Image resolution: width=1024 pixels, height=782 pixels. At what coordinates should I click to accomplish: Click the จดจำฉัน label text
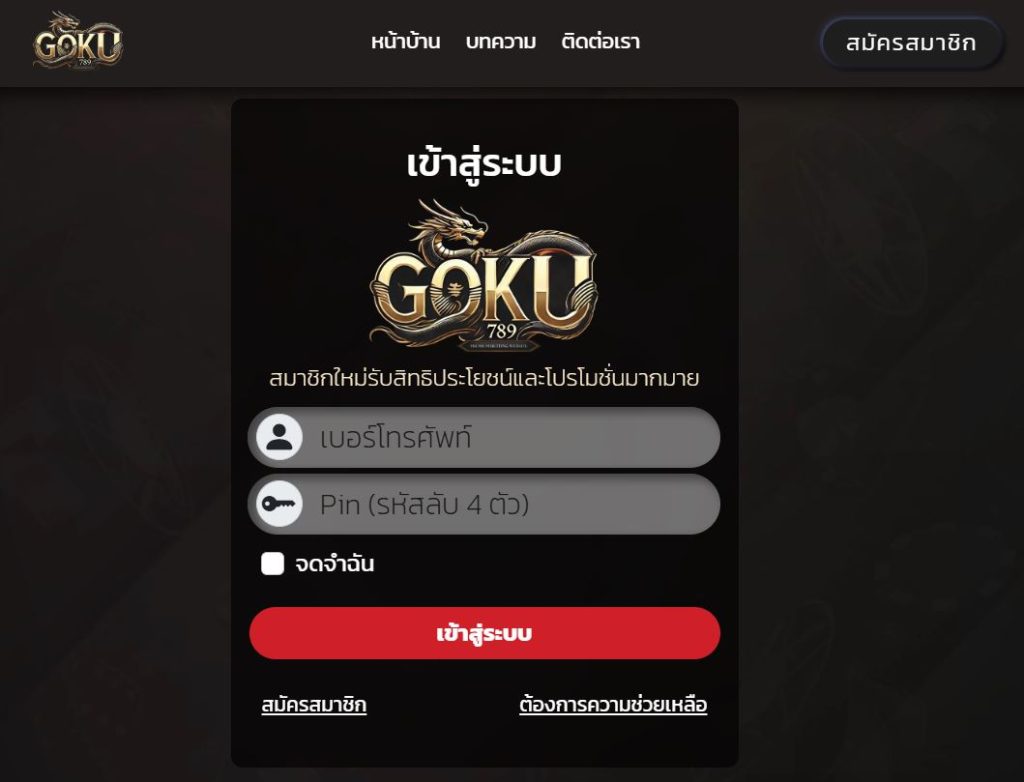coord(334,564)
